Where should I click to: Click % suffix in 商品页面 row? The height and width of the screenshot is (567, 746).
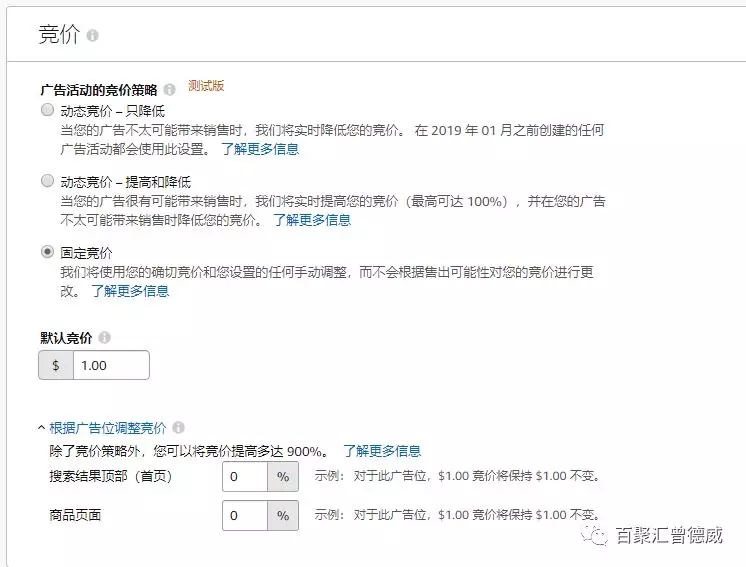coord(283,515)
